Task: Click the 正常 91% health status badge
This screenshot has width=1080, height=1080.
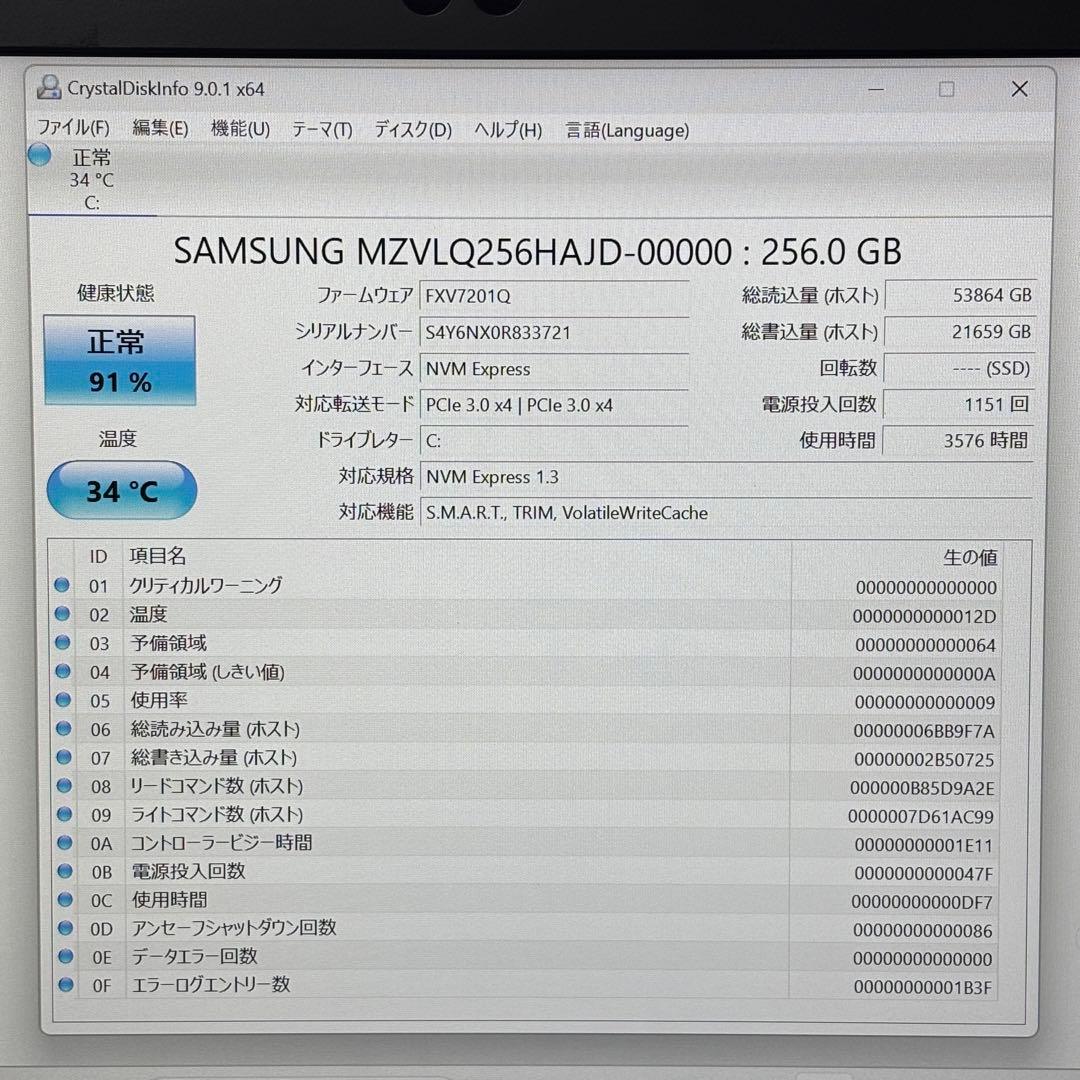Action: (119, 359)
